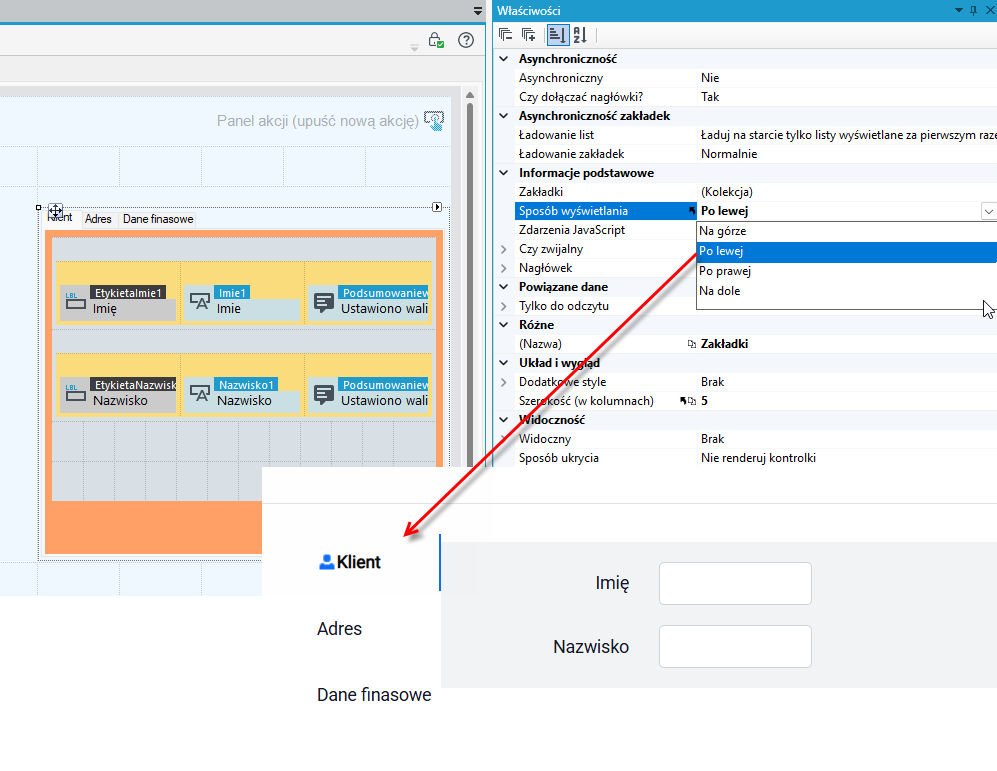The height and width of the screenshot is (771, 997).
Task: Choose 'Na górze' from the dropdown list
Action: (846, 231)
